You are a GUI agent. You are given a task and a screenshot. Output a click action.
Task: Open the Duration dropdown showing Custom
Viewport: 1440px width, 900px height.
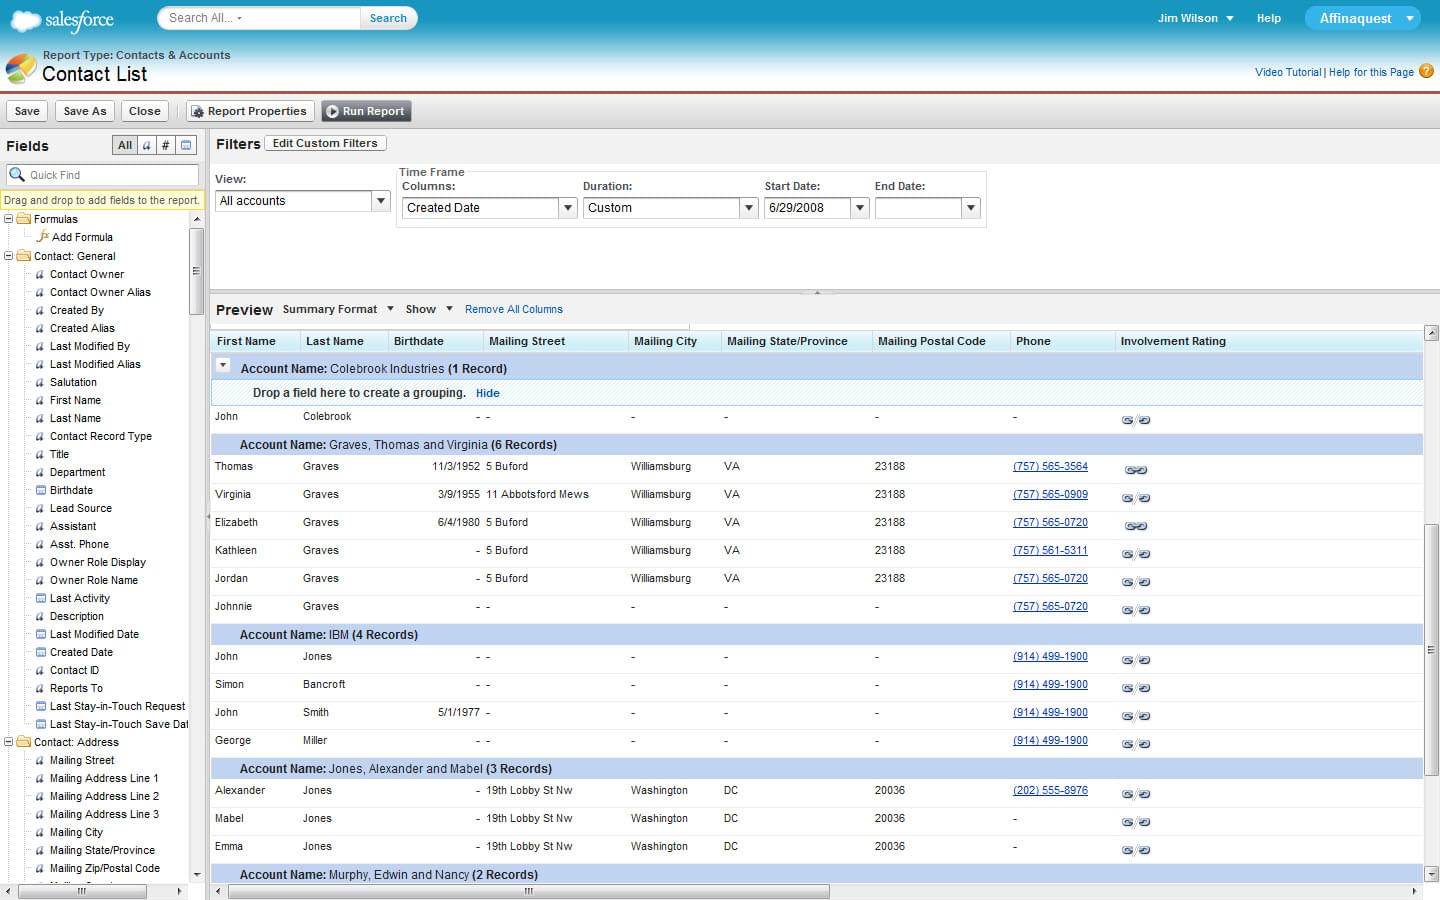click(x=749, y=208)
